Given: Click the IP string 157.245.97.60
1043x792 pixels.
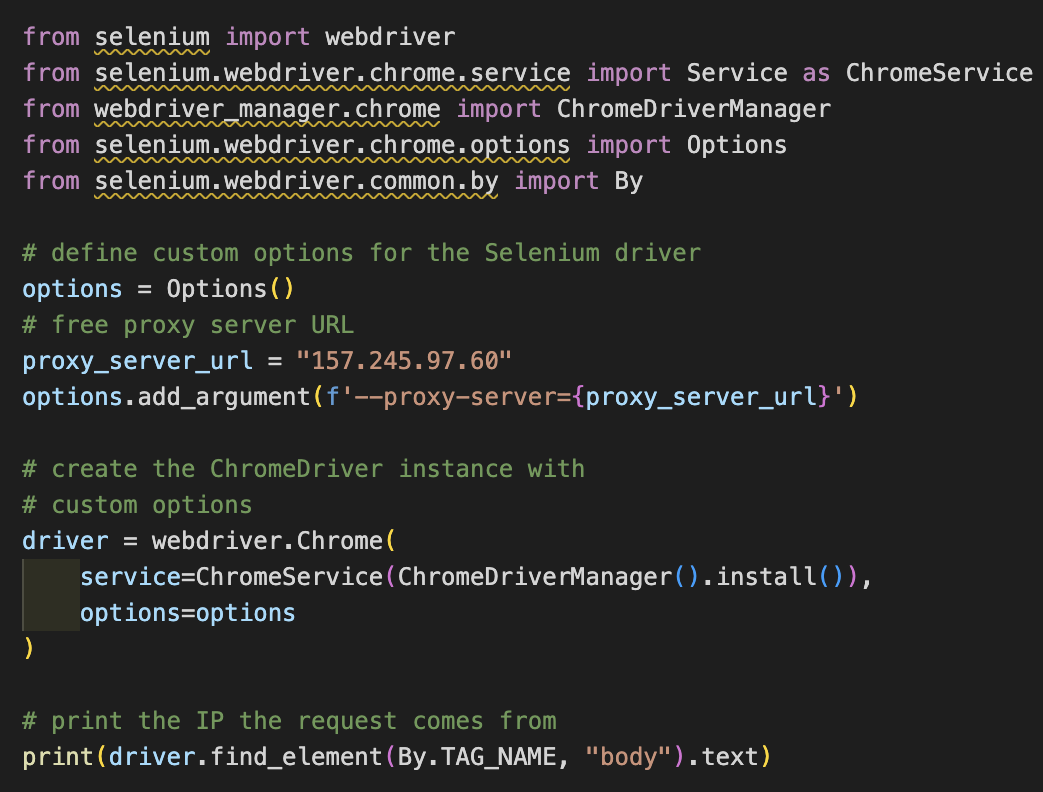Looking at the screenshot, I should [x=404, y=361].
